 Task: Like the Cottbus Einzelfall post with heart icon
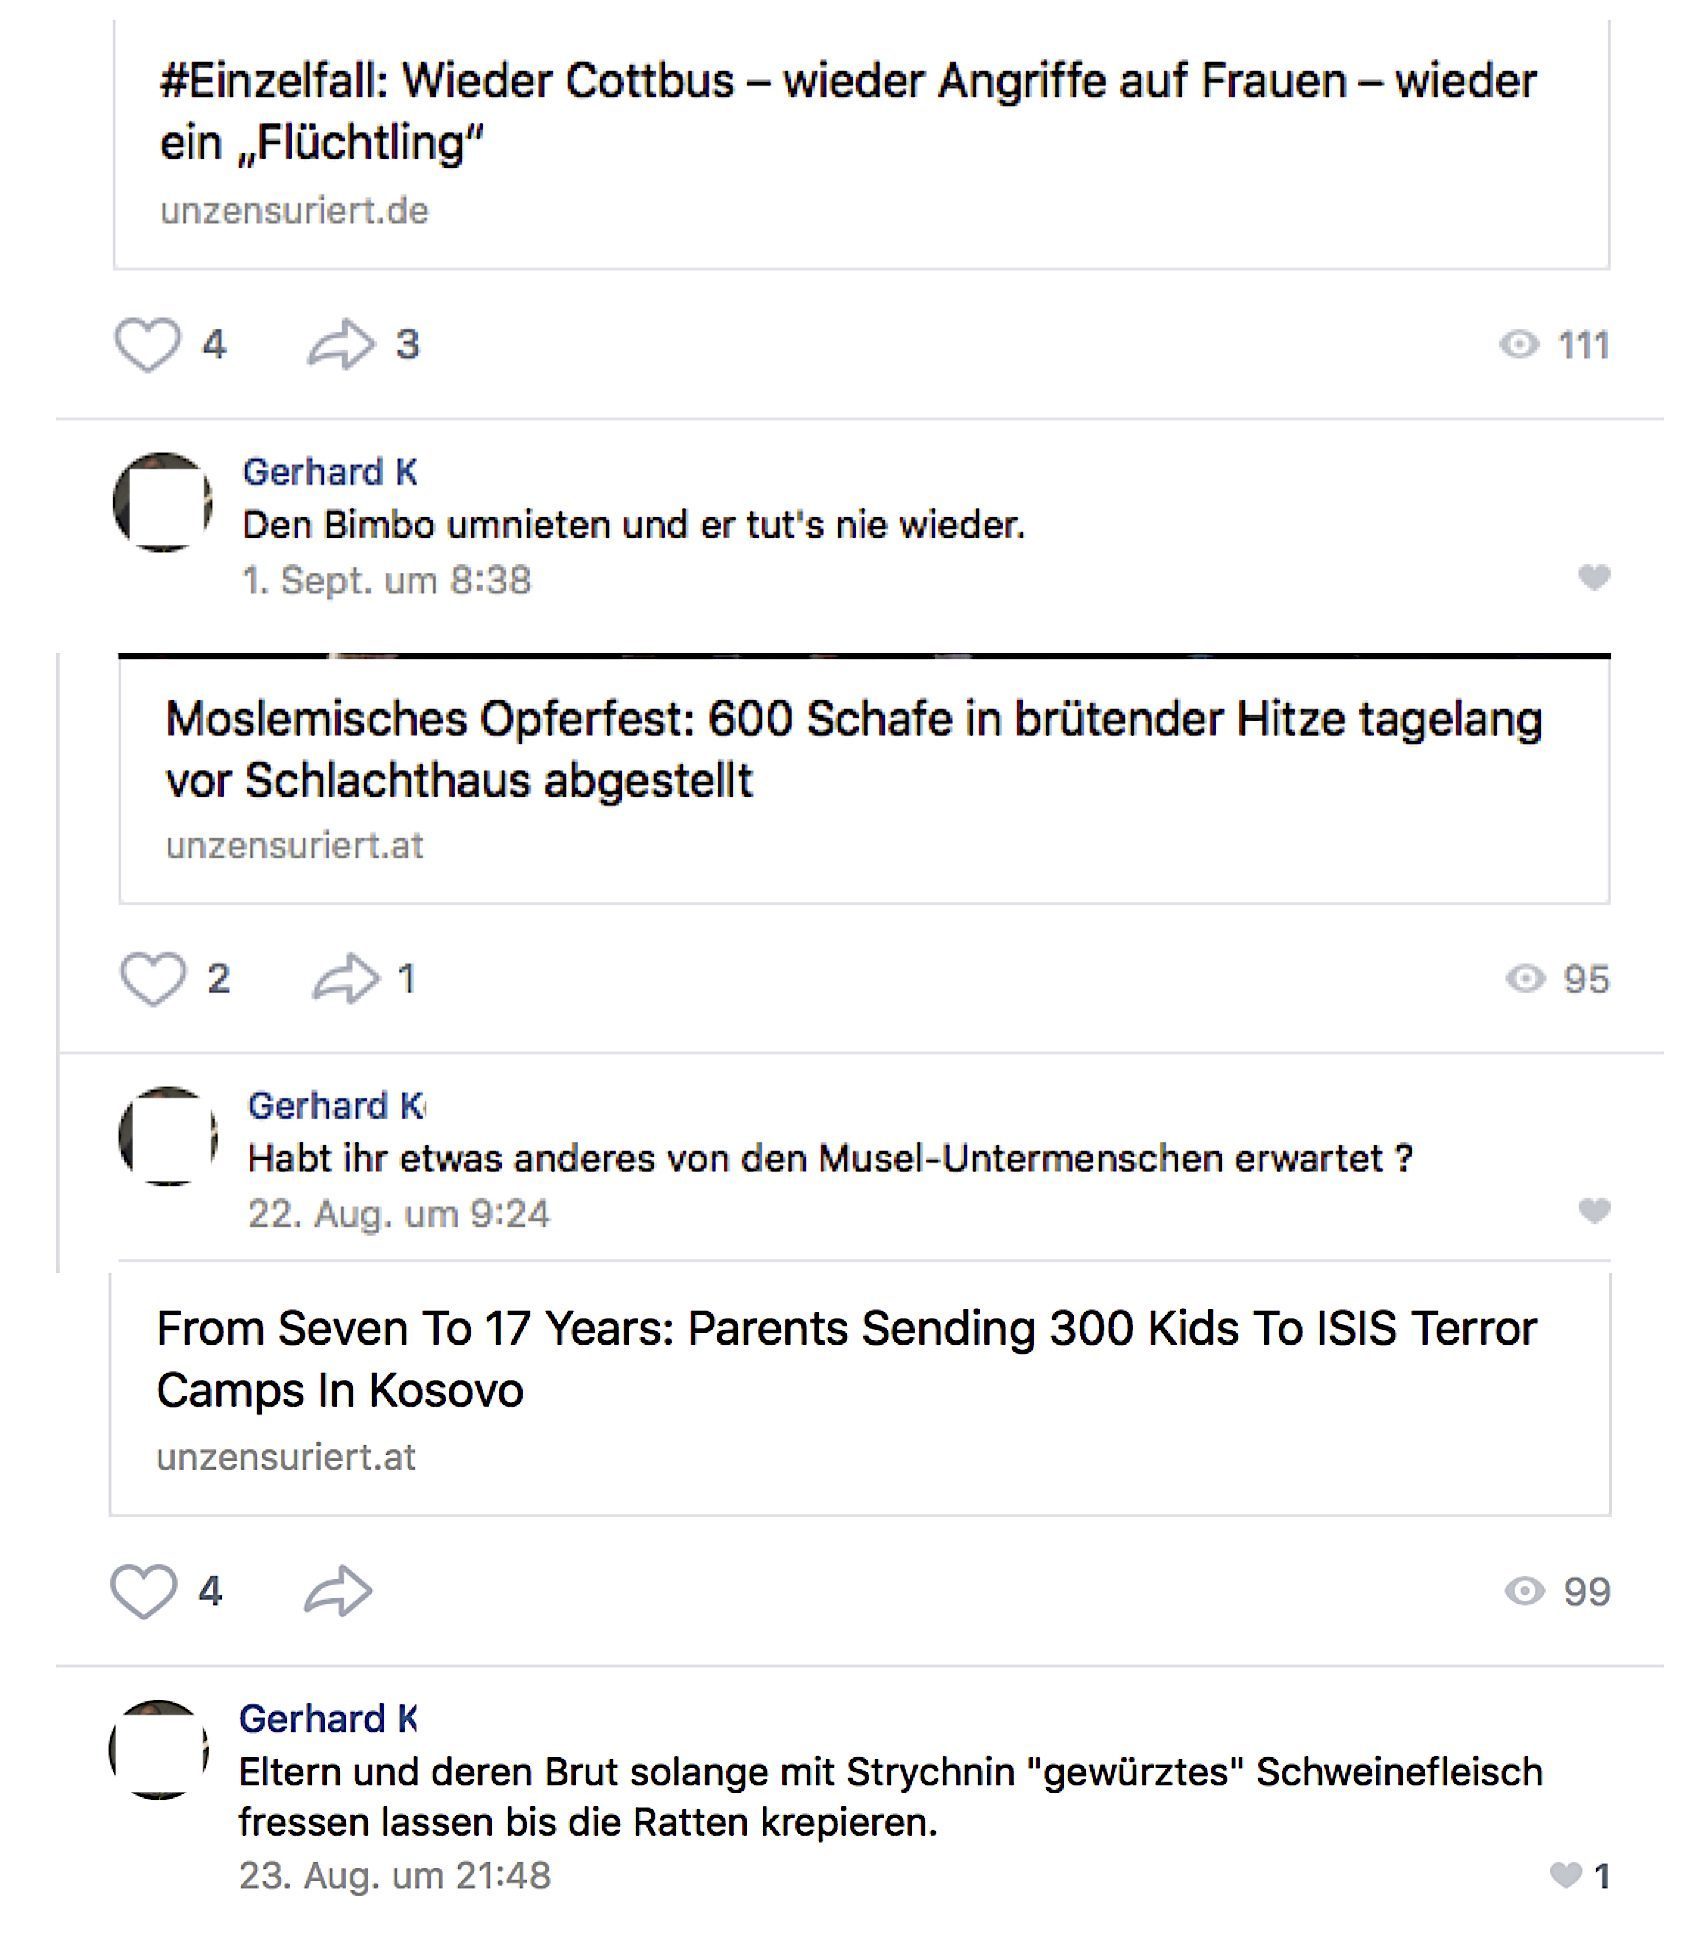[x=148, y=345]
